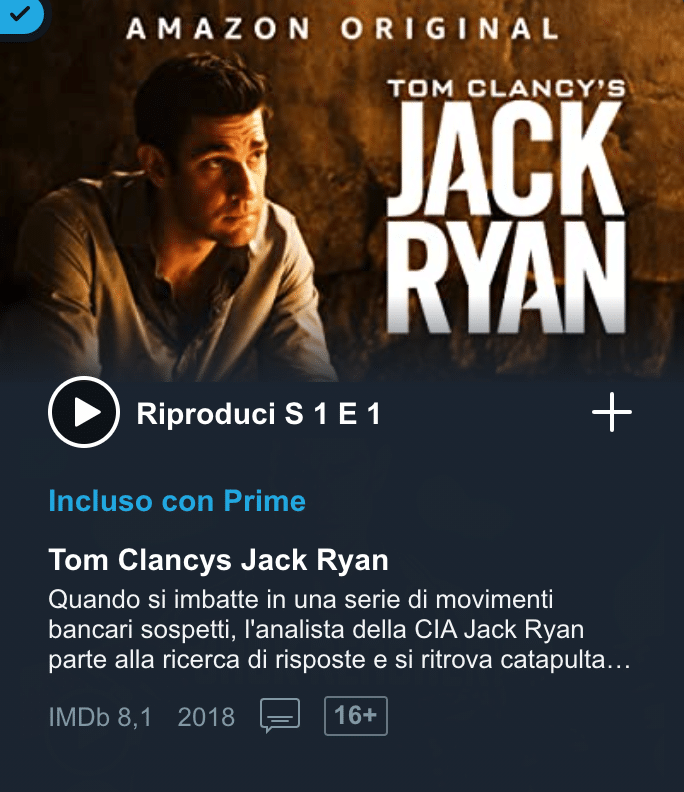684x792 pixels.
Task: Add Jack Ryan to watchlist with plus icon
Action: click(612, 412)
